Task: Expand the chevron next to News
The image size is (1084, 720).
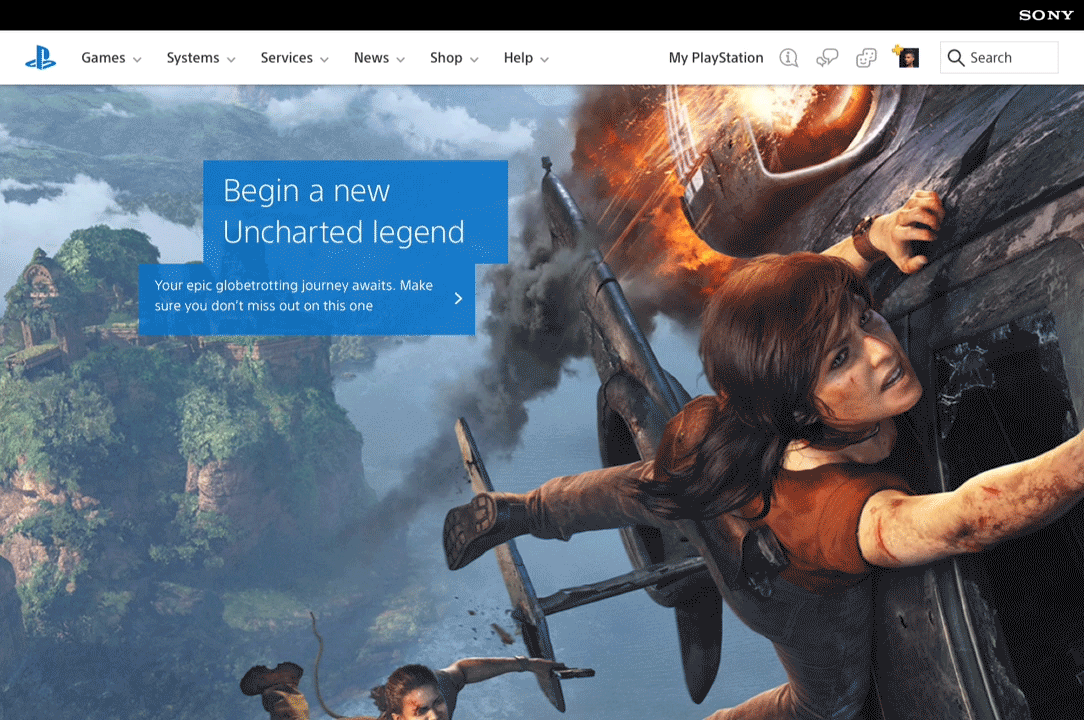Action: click(400, 60)
